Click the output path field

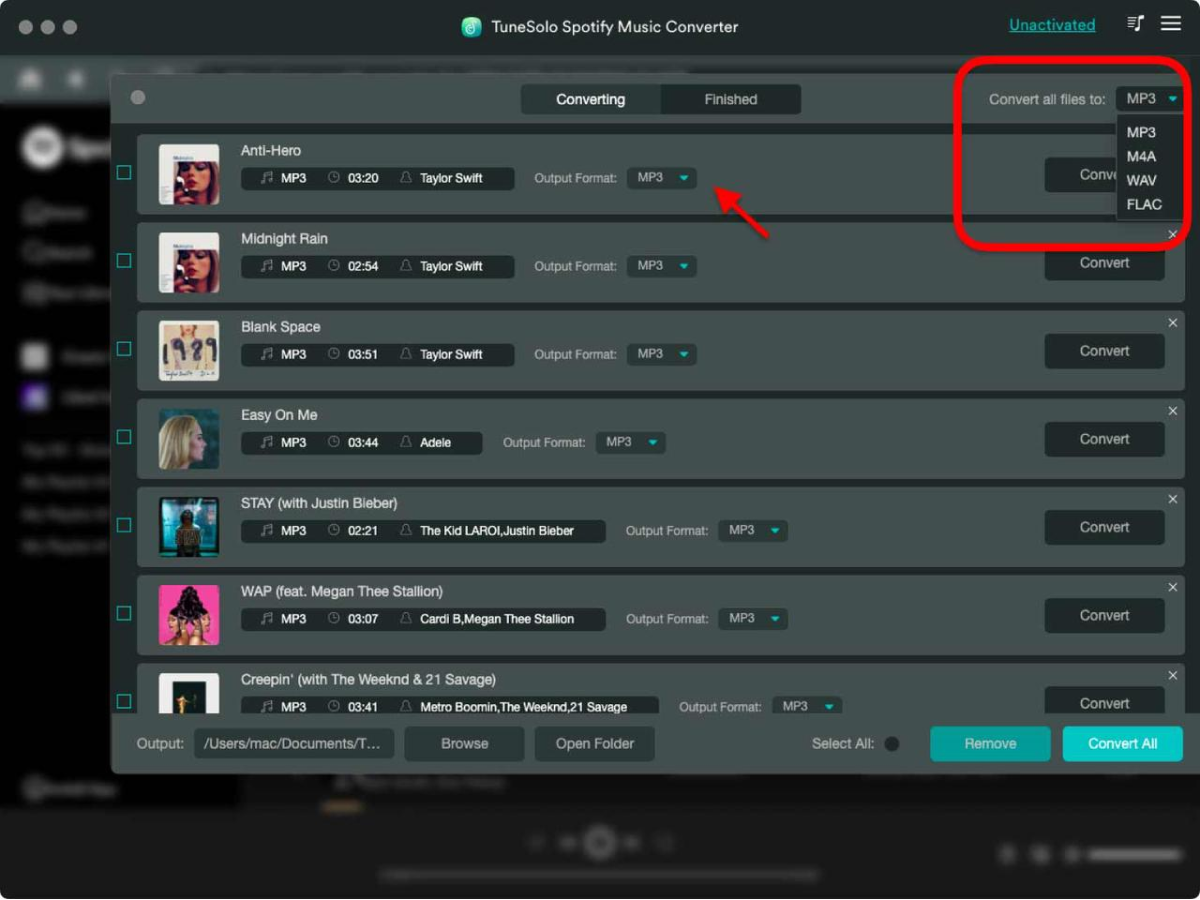(294, 744)
